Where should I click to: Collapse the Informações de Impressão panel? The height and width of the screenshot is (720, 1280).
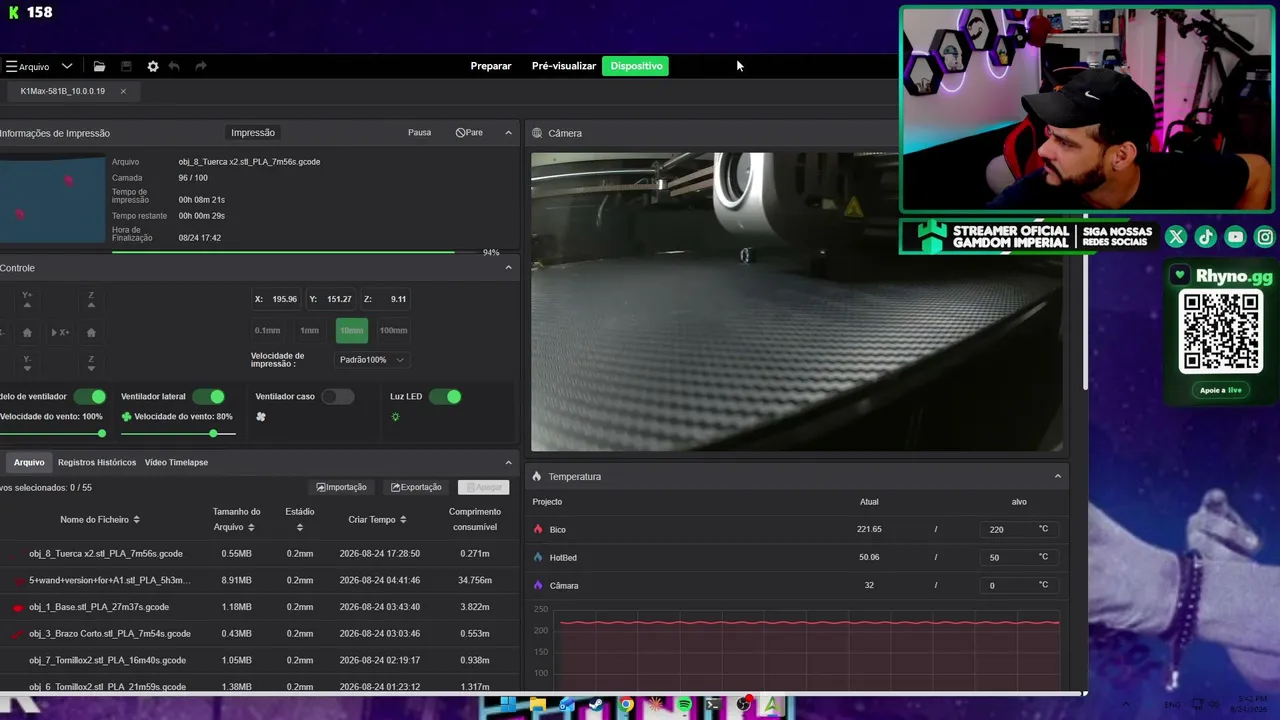pyautogui.click(x=508, y=133)
